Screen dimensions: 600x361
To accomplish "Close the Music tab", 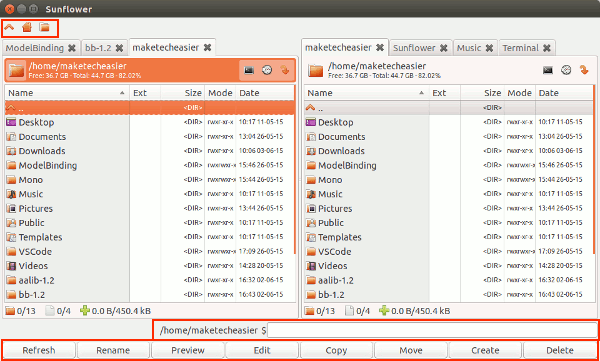I will coord(489,48).
